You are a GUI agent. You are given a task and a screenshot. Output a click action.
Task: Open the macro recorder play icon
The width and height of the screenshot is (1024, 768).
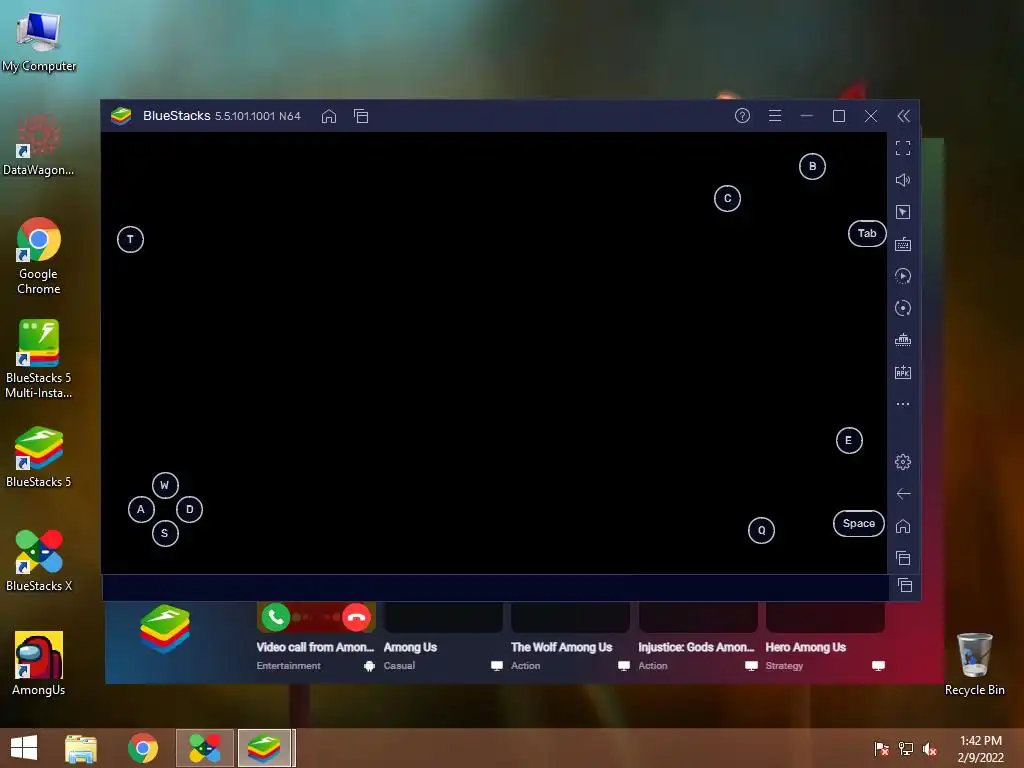[x=903, y=276]
